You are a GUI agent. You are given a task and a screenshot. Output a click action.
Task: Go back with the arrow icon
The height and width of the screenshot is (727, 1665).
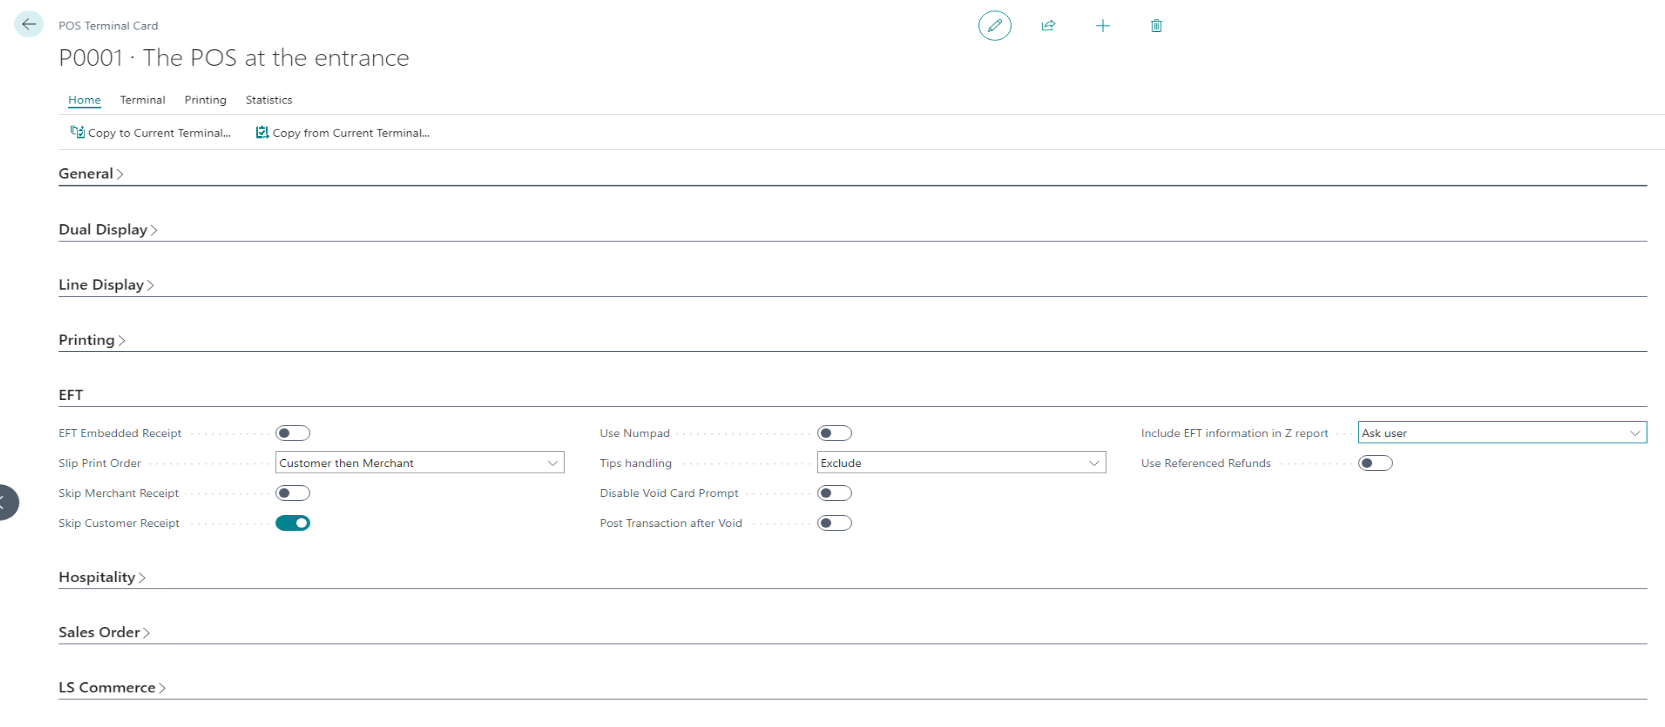28,24
